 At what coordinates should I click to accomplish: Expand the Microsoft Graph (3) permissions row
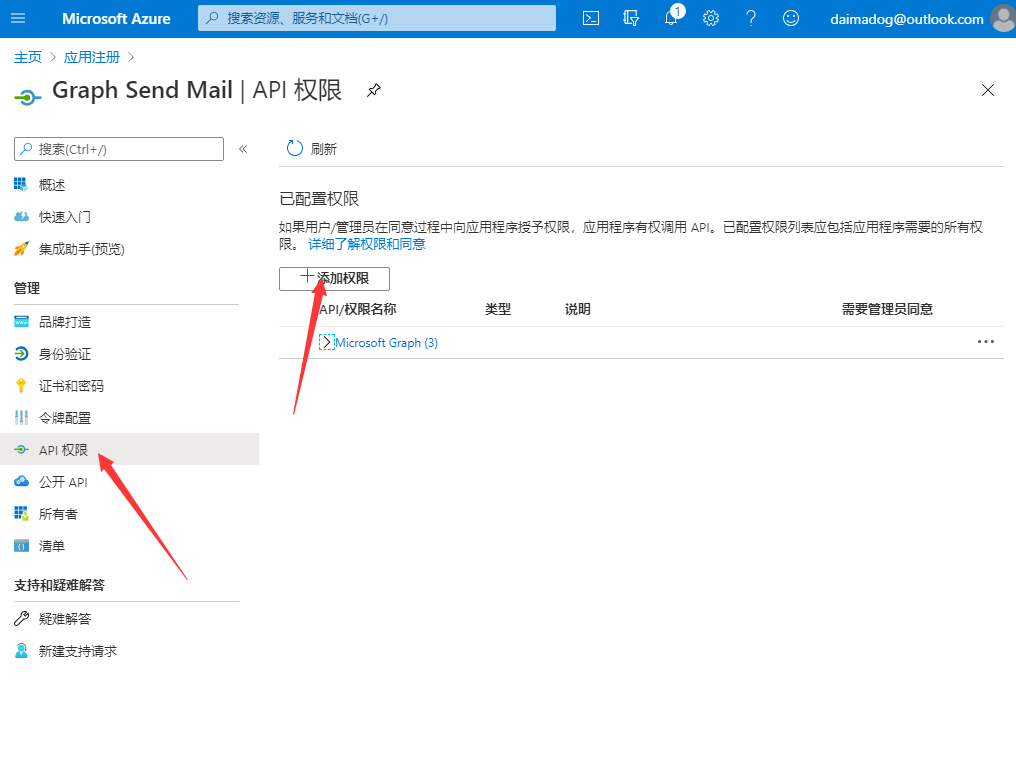[326, 343]
